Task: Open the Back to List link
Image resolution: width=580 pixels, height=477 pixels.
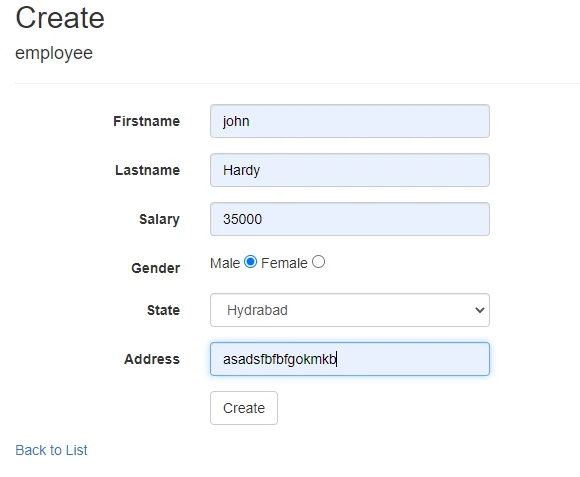Action: point(51,450)
